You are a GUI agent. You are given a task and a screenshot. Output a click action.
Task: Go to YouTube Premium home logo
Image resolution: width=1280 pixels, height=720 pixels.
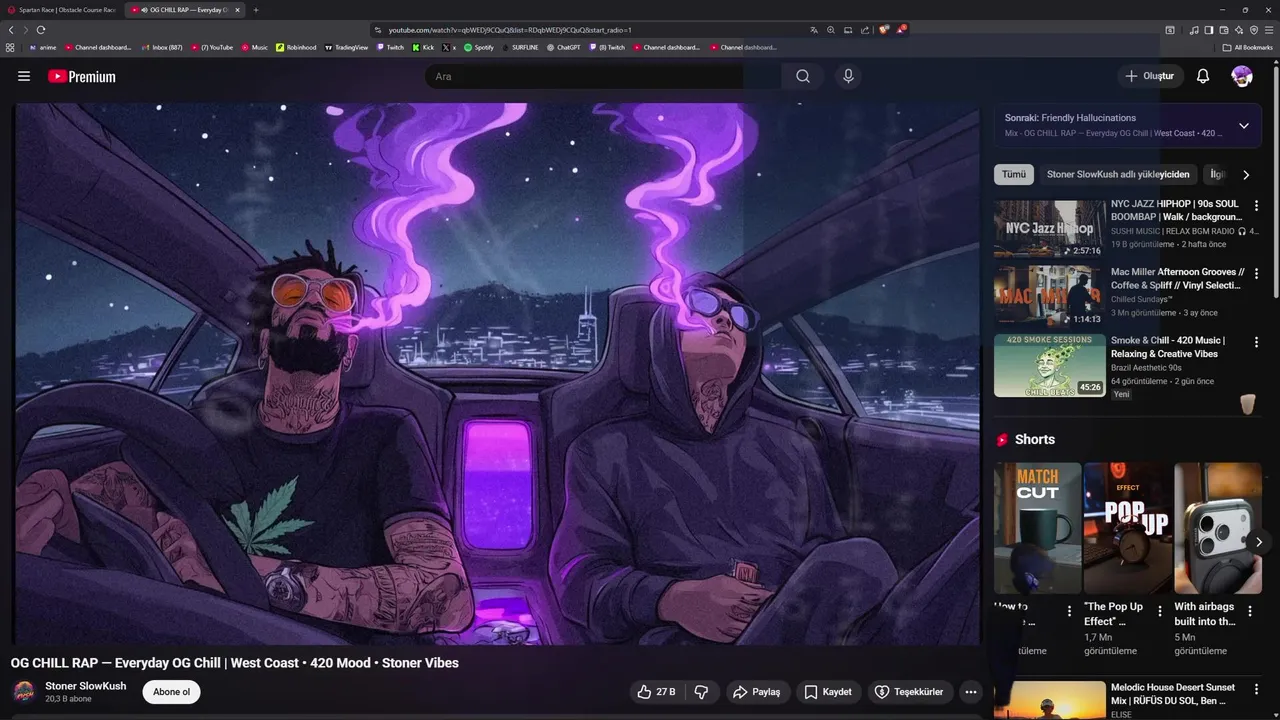click(82, 76)
